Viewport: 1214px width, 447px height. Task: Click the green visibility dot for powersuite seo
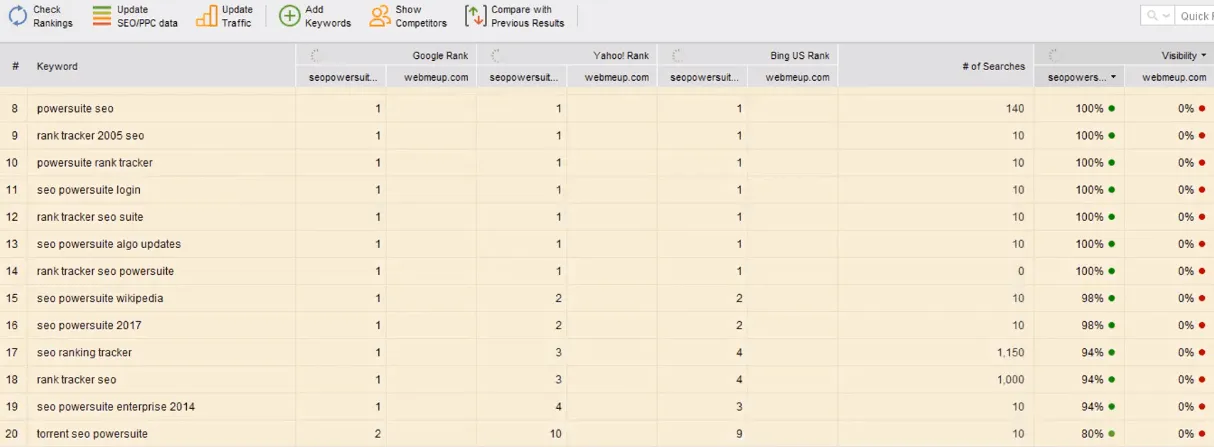(1111, 108)
